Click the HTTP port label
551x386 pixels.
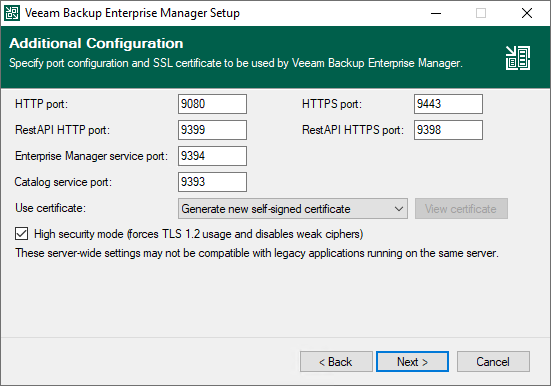[41, 104]
